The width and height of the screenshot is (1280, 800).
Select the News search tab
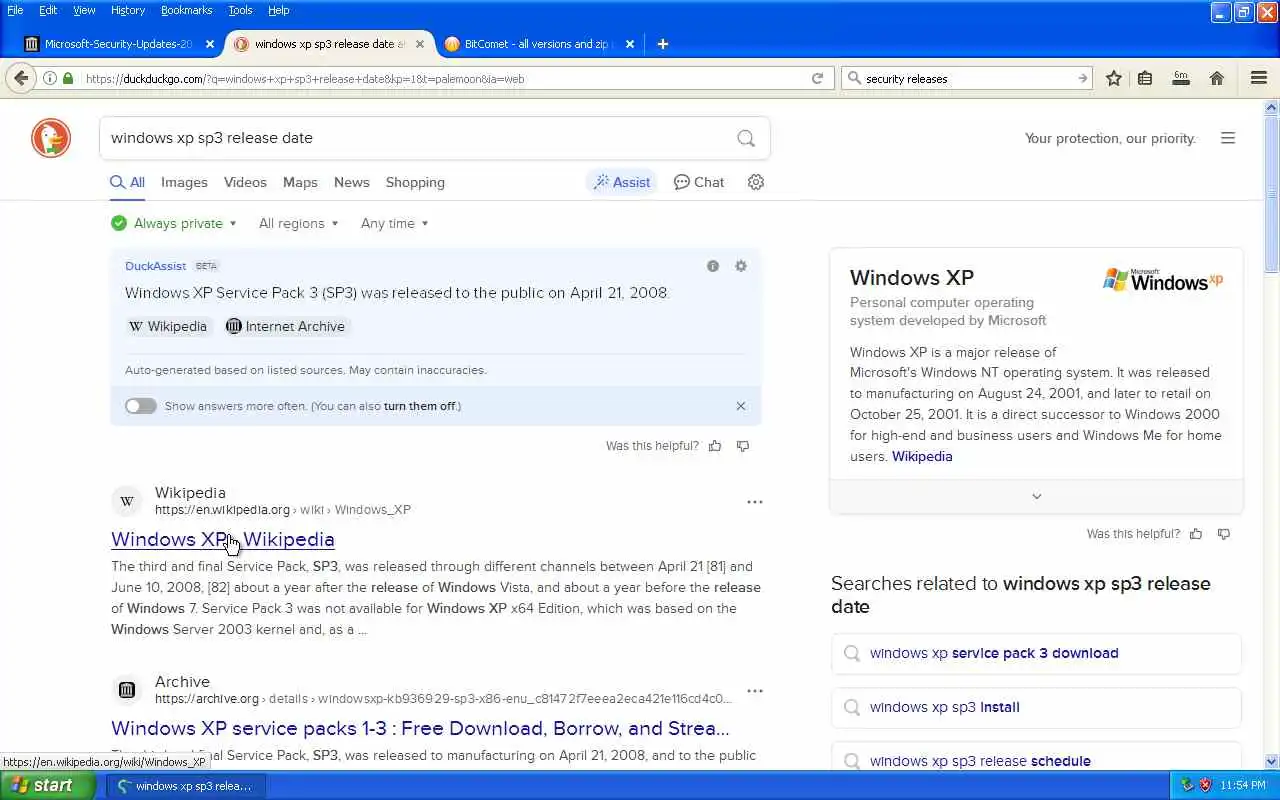pyautogui.click(x=352, y=182)
